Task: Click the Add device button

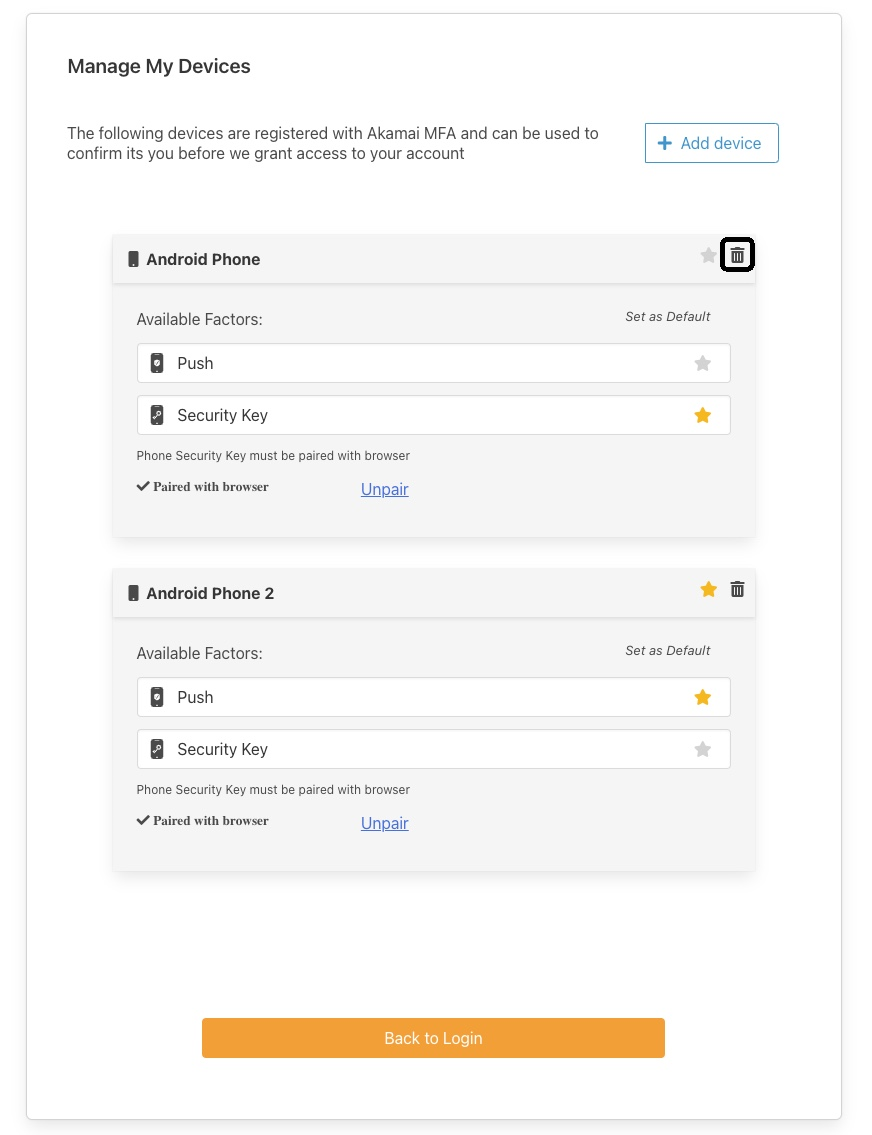Action: (x=711, y=143)
